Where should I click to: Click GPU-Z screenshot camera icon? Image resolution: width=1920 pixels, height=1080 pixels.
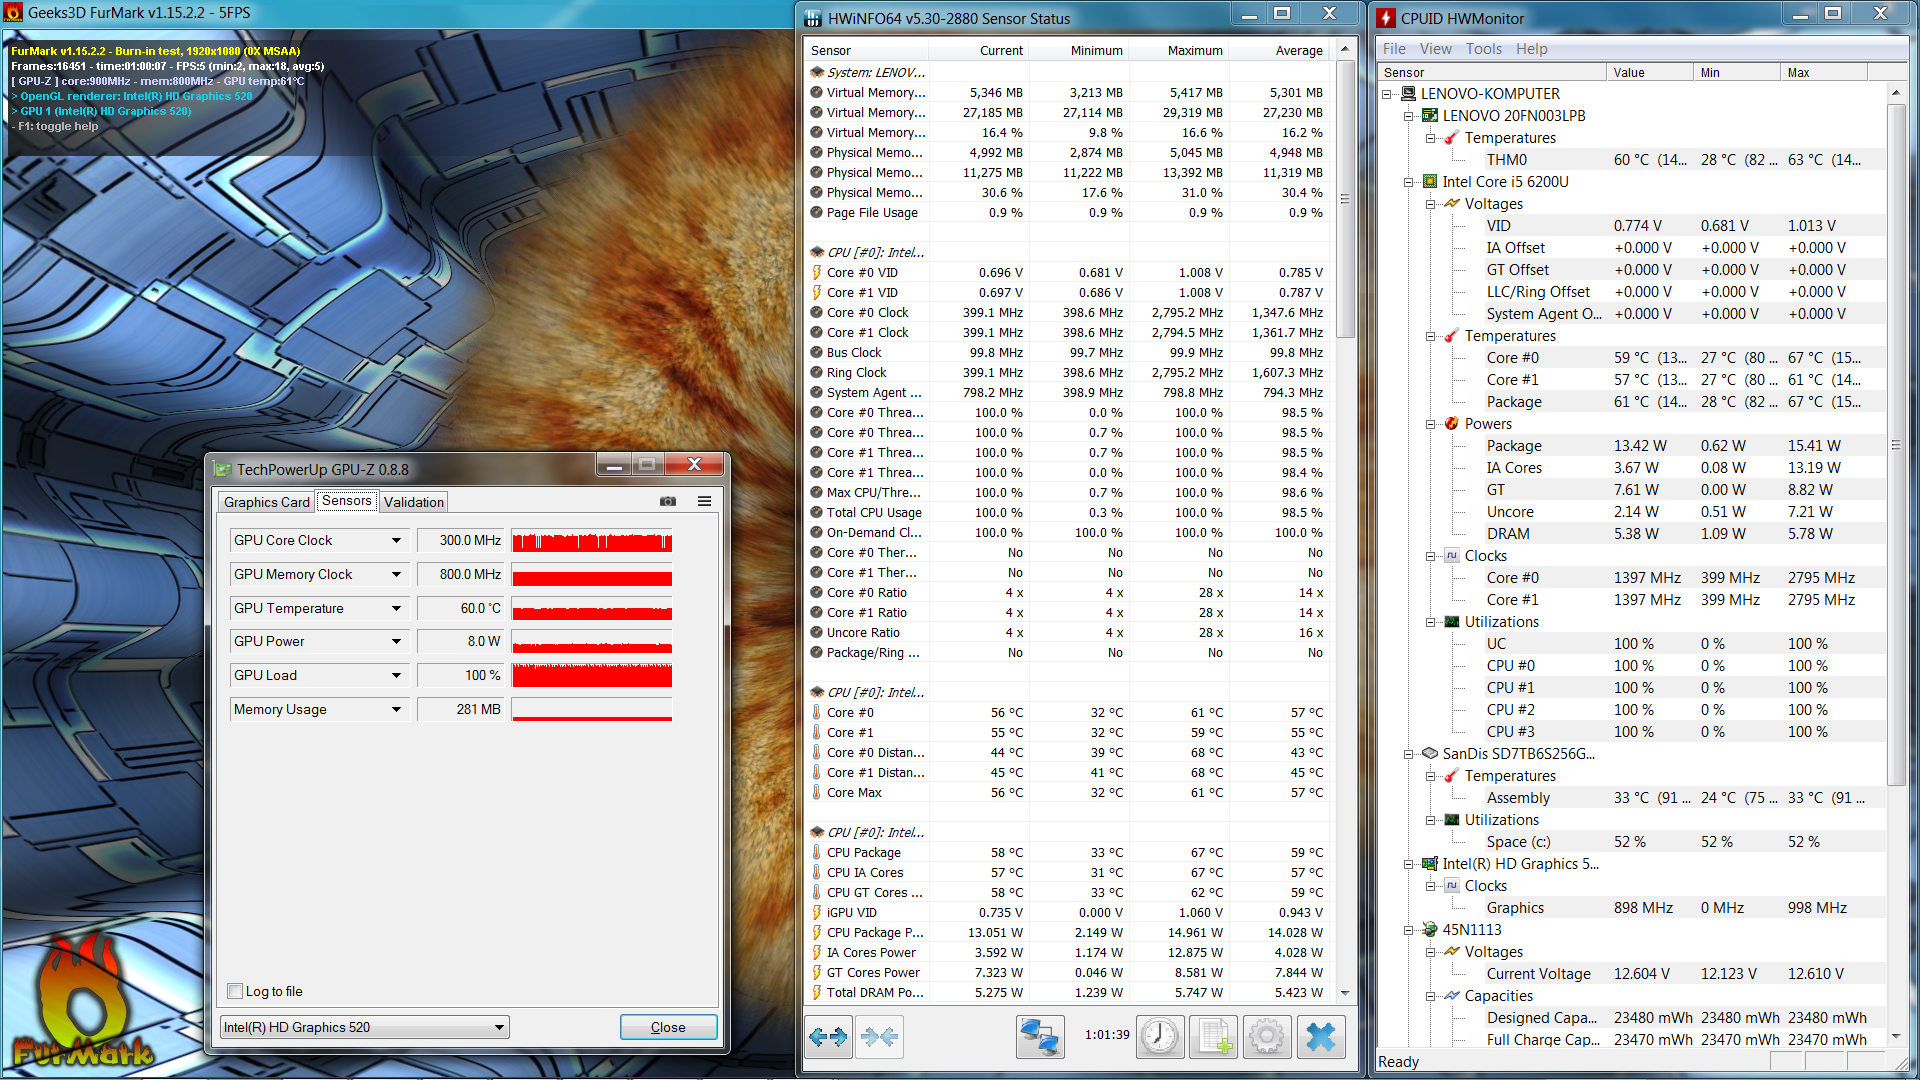pos(668,501)
